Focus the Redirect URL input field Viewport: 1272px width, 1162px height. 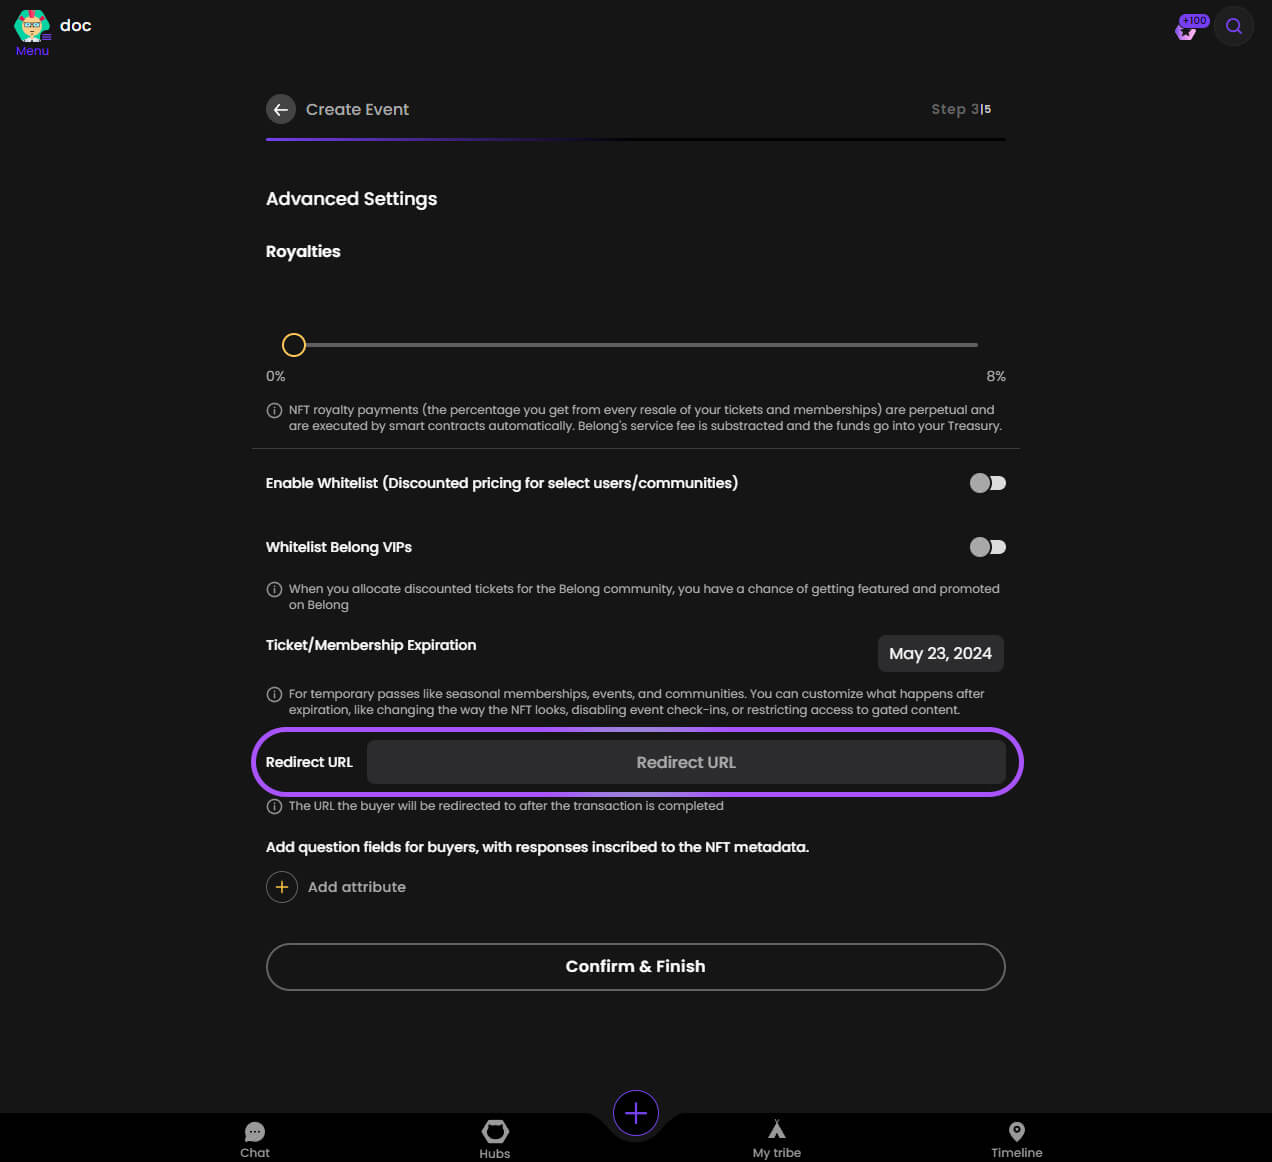(686, 762)
